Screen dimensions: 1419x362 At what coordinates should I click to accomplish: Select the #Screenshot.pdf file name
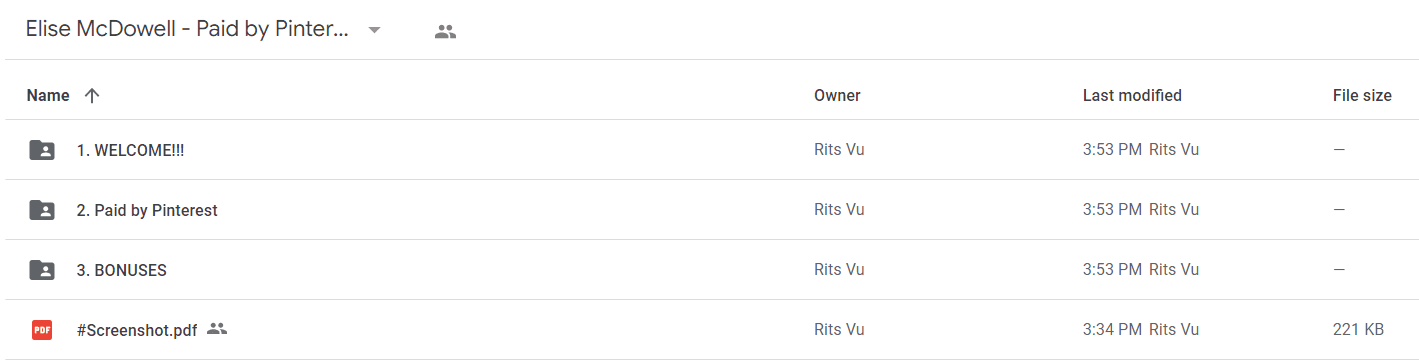pos(137,329)
